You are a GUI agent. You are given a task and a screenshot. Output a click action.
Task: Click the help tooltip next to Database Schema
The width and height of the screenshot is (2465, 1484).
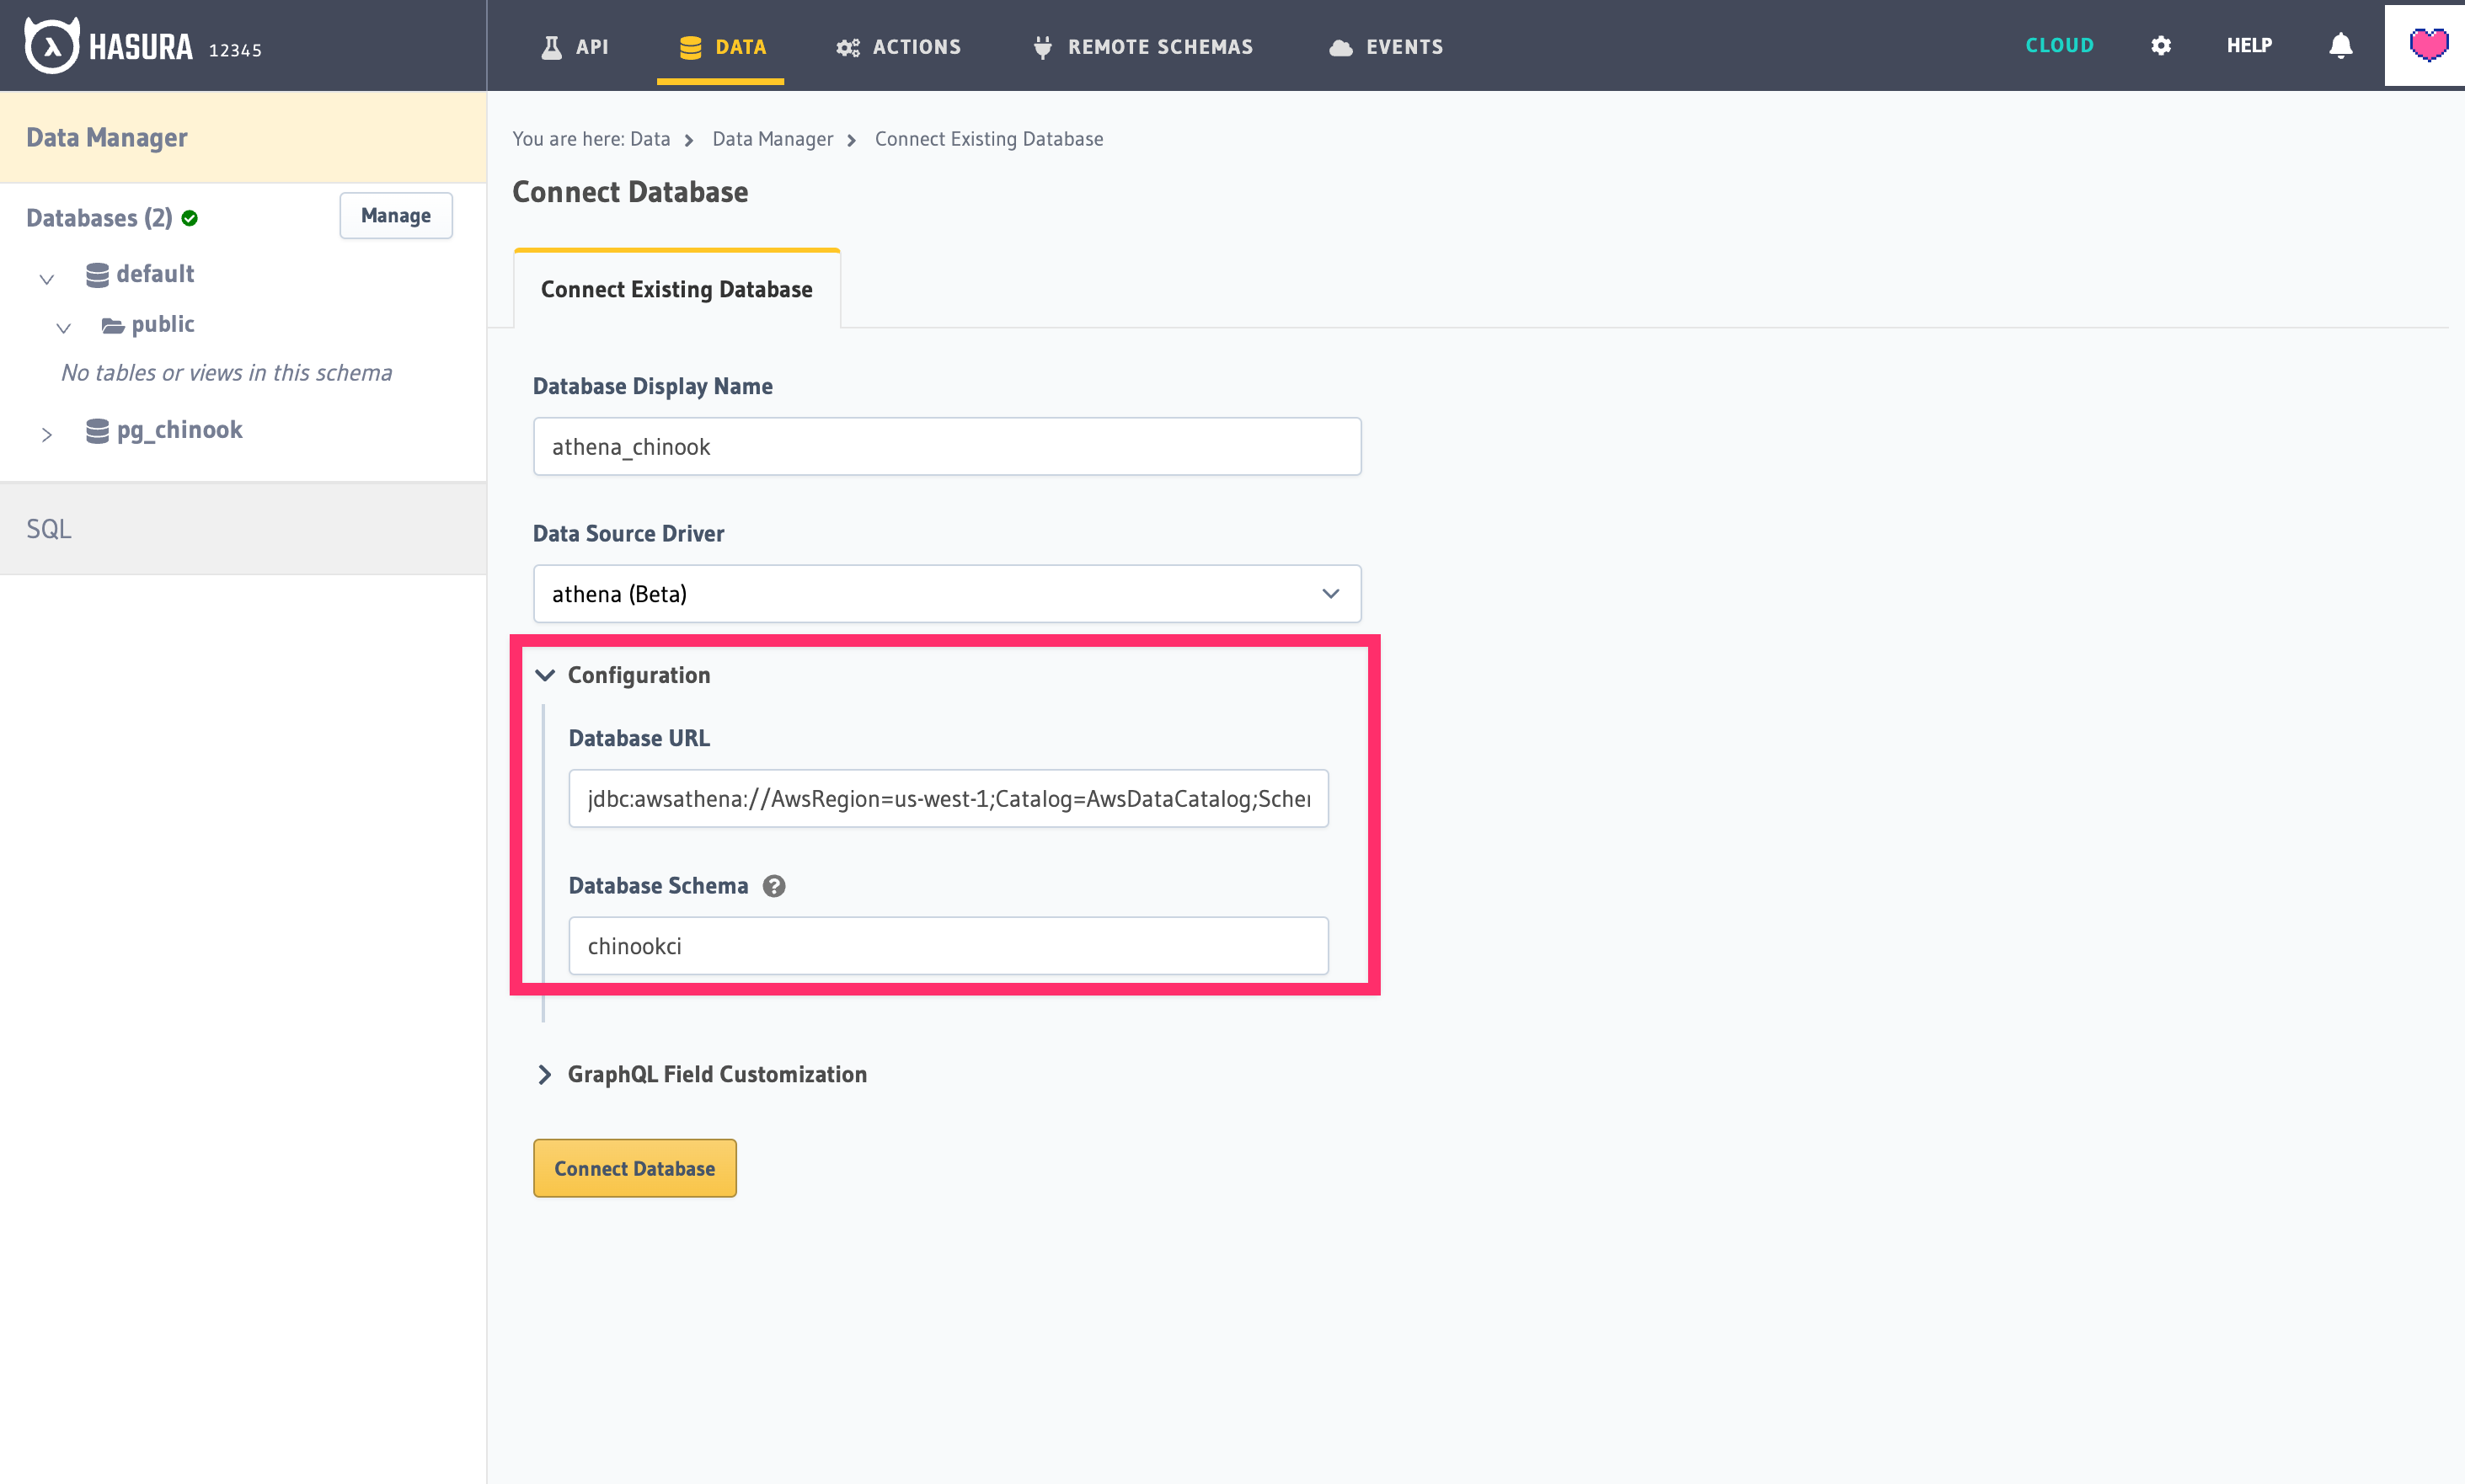pyautogui.click(x=774, y=885)
